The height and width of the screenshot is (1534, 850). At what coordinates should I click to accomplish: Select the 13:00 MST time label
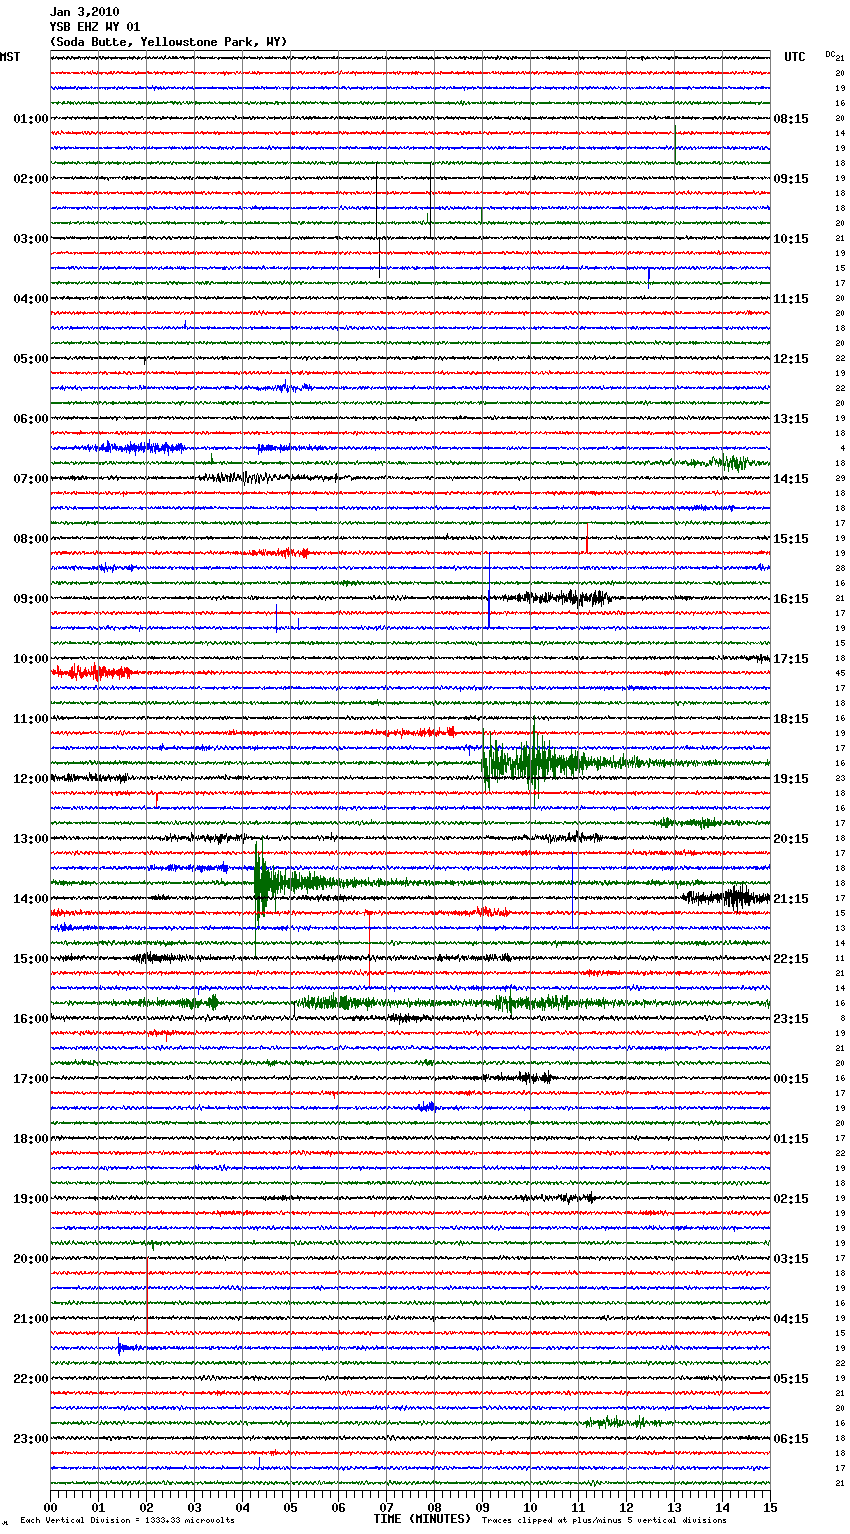(x=31, y=839)
